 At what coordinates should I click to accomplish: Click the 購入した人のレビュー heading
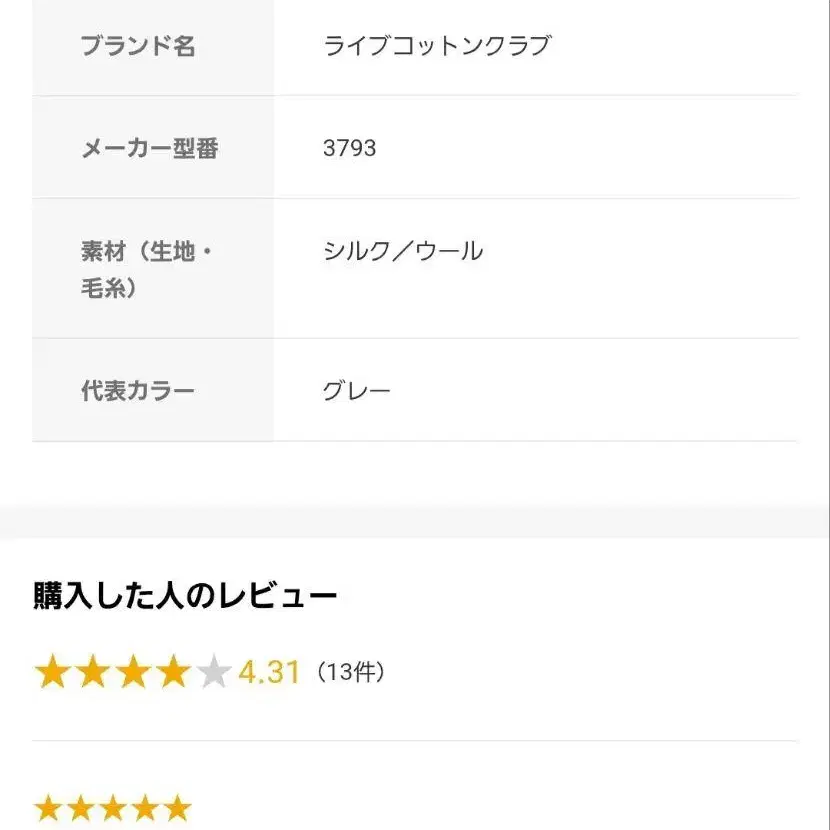(x=185, y=596)
